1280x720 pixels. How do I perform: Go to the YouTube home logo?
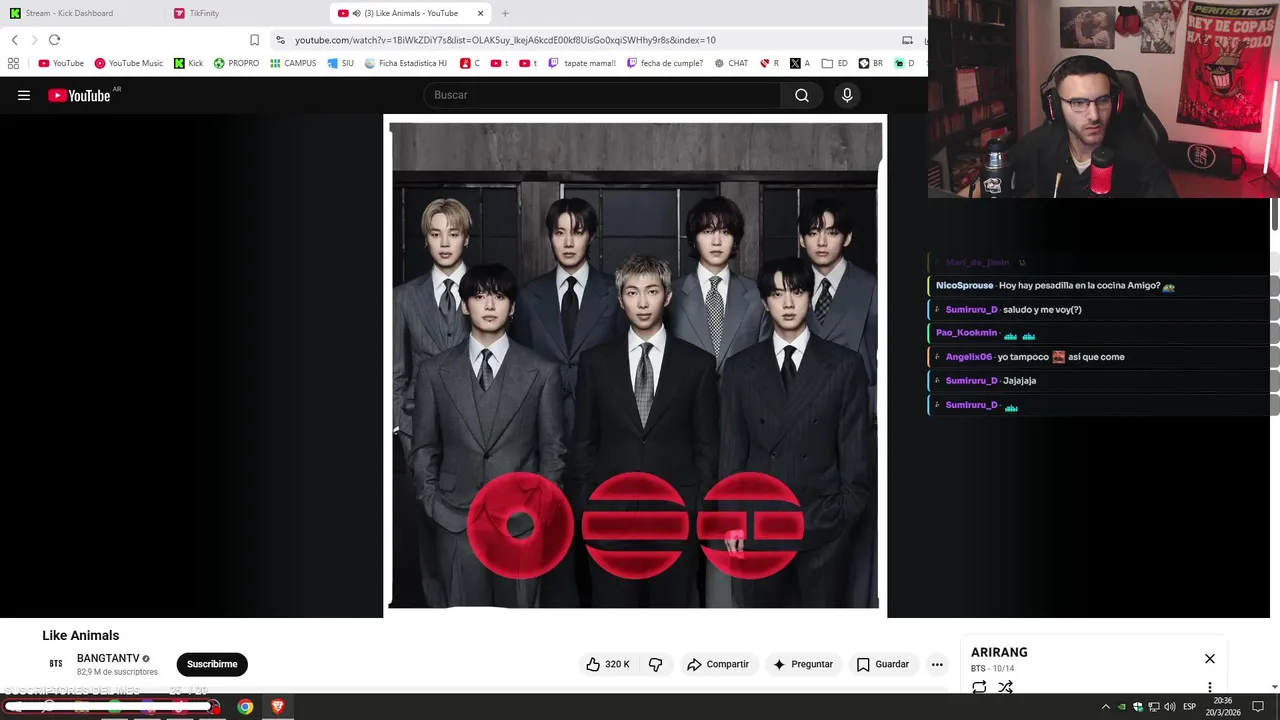(79, 95)
